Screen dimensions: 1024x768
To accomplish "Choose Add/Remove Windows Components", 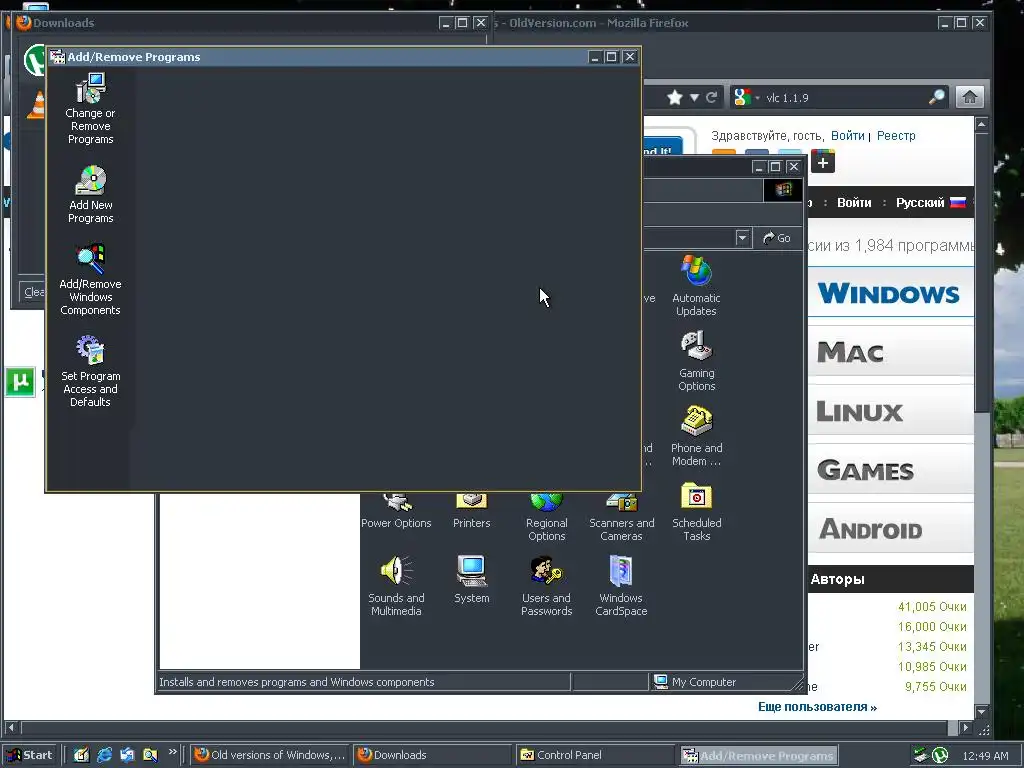I will 90,280.
